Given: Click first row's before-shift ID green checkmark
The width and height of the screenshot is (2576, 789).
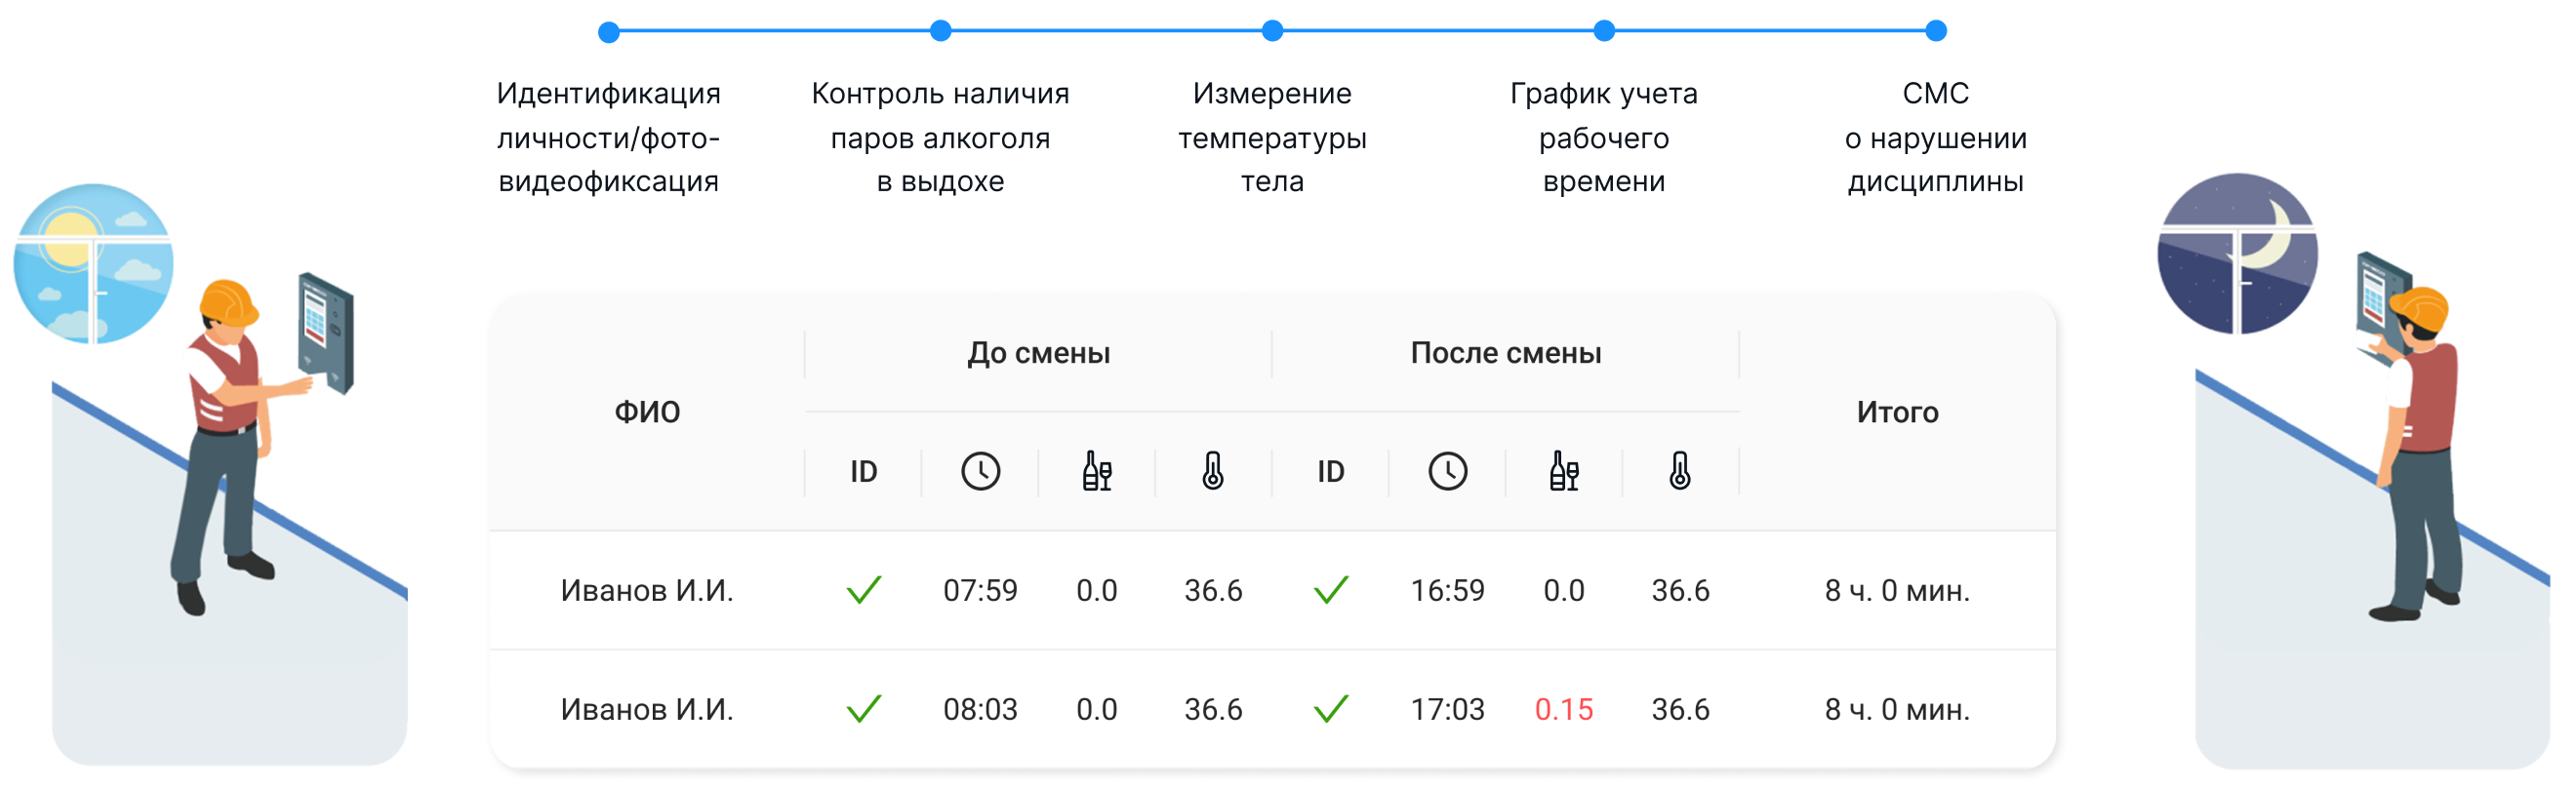Looking at the screenshot, I should pyautogui.click(x=863, y=590).
